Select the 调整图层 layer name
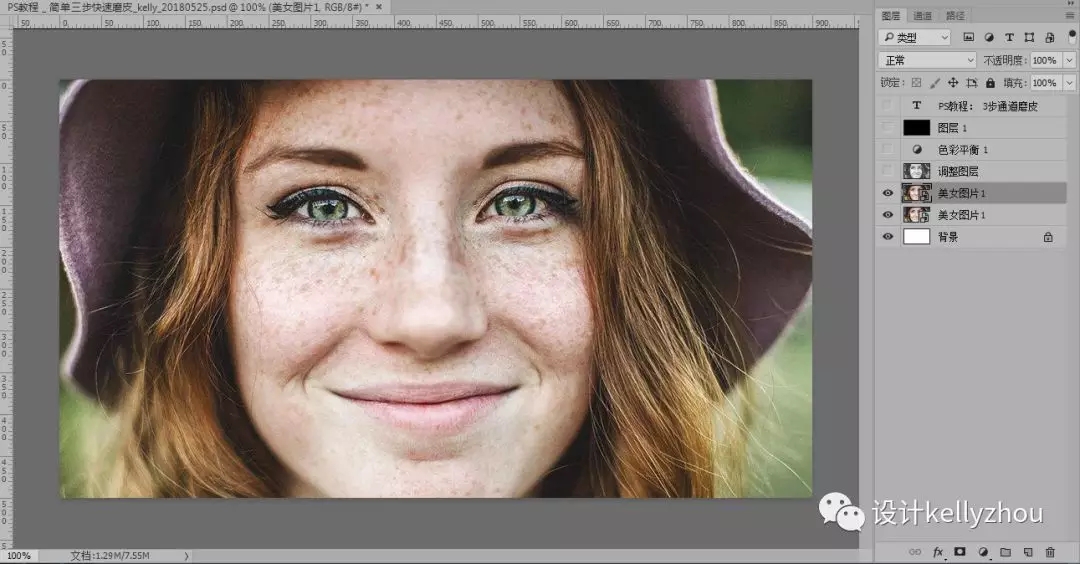 coord(958,171)
